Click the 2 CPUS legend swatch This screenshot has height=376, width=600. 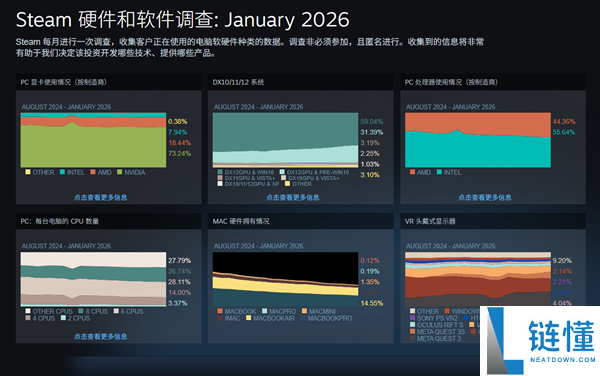(63, 318)
